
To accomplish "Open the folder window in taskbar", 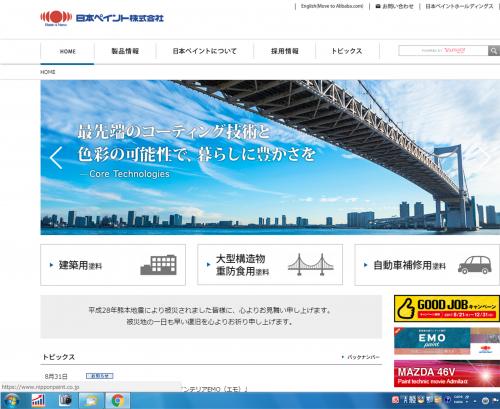I will click(91, 400).
